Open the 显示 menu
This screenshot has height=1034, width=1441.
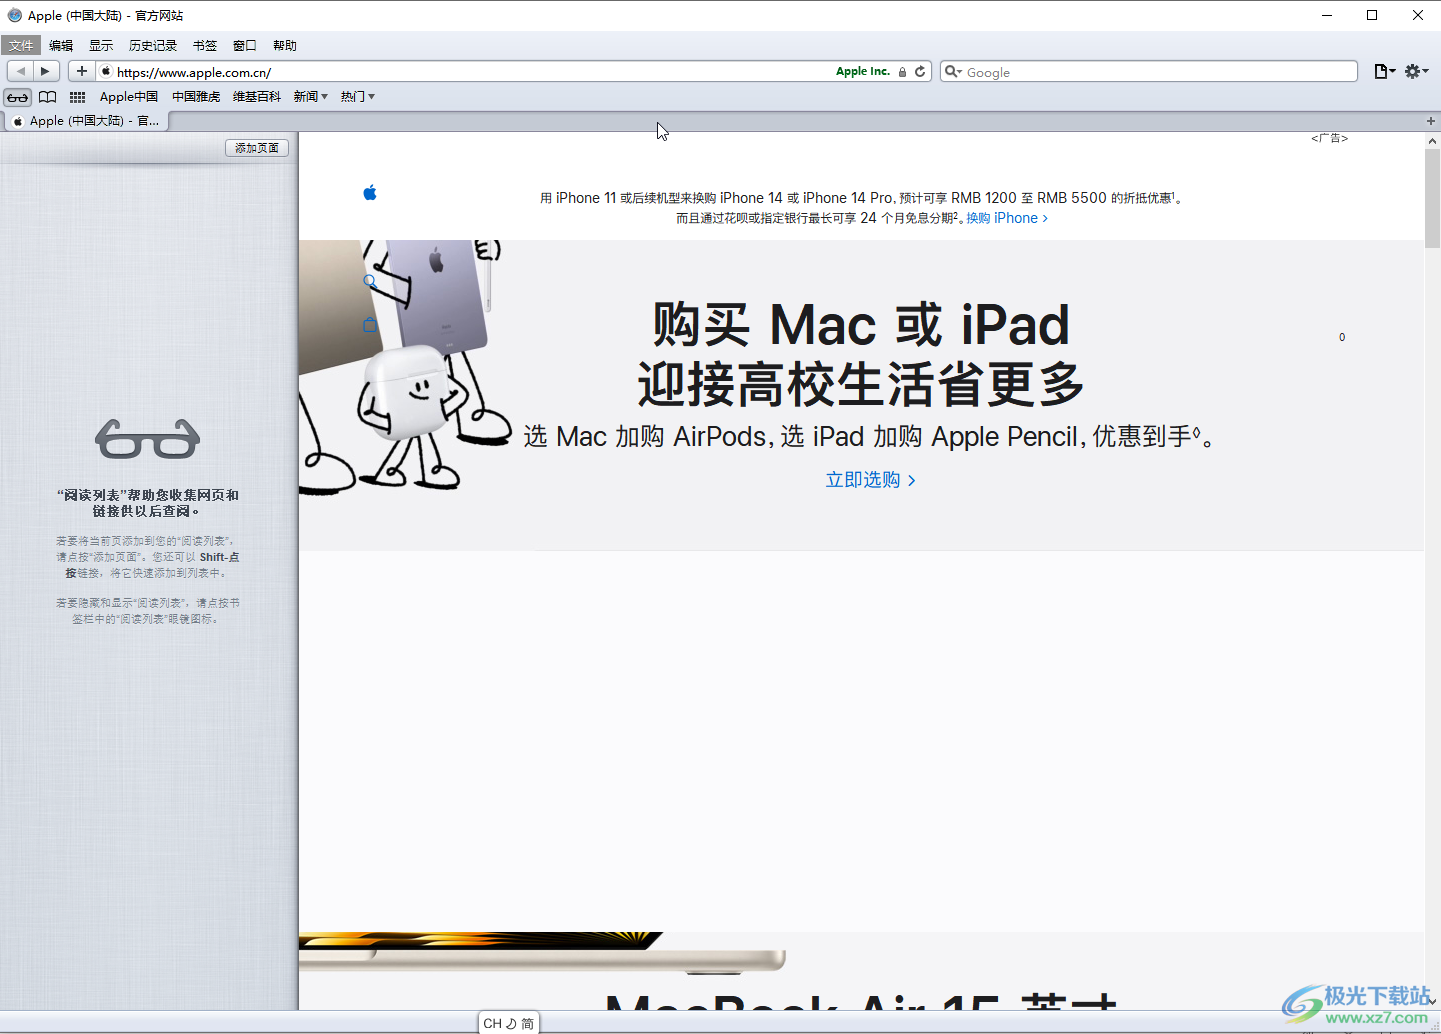point(101,46)
